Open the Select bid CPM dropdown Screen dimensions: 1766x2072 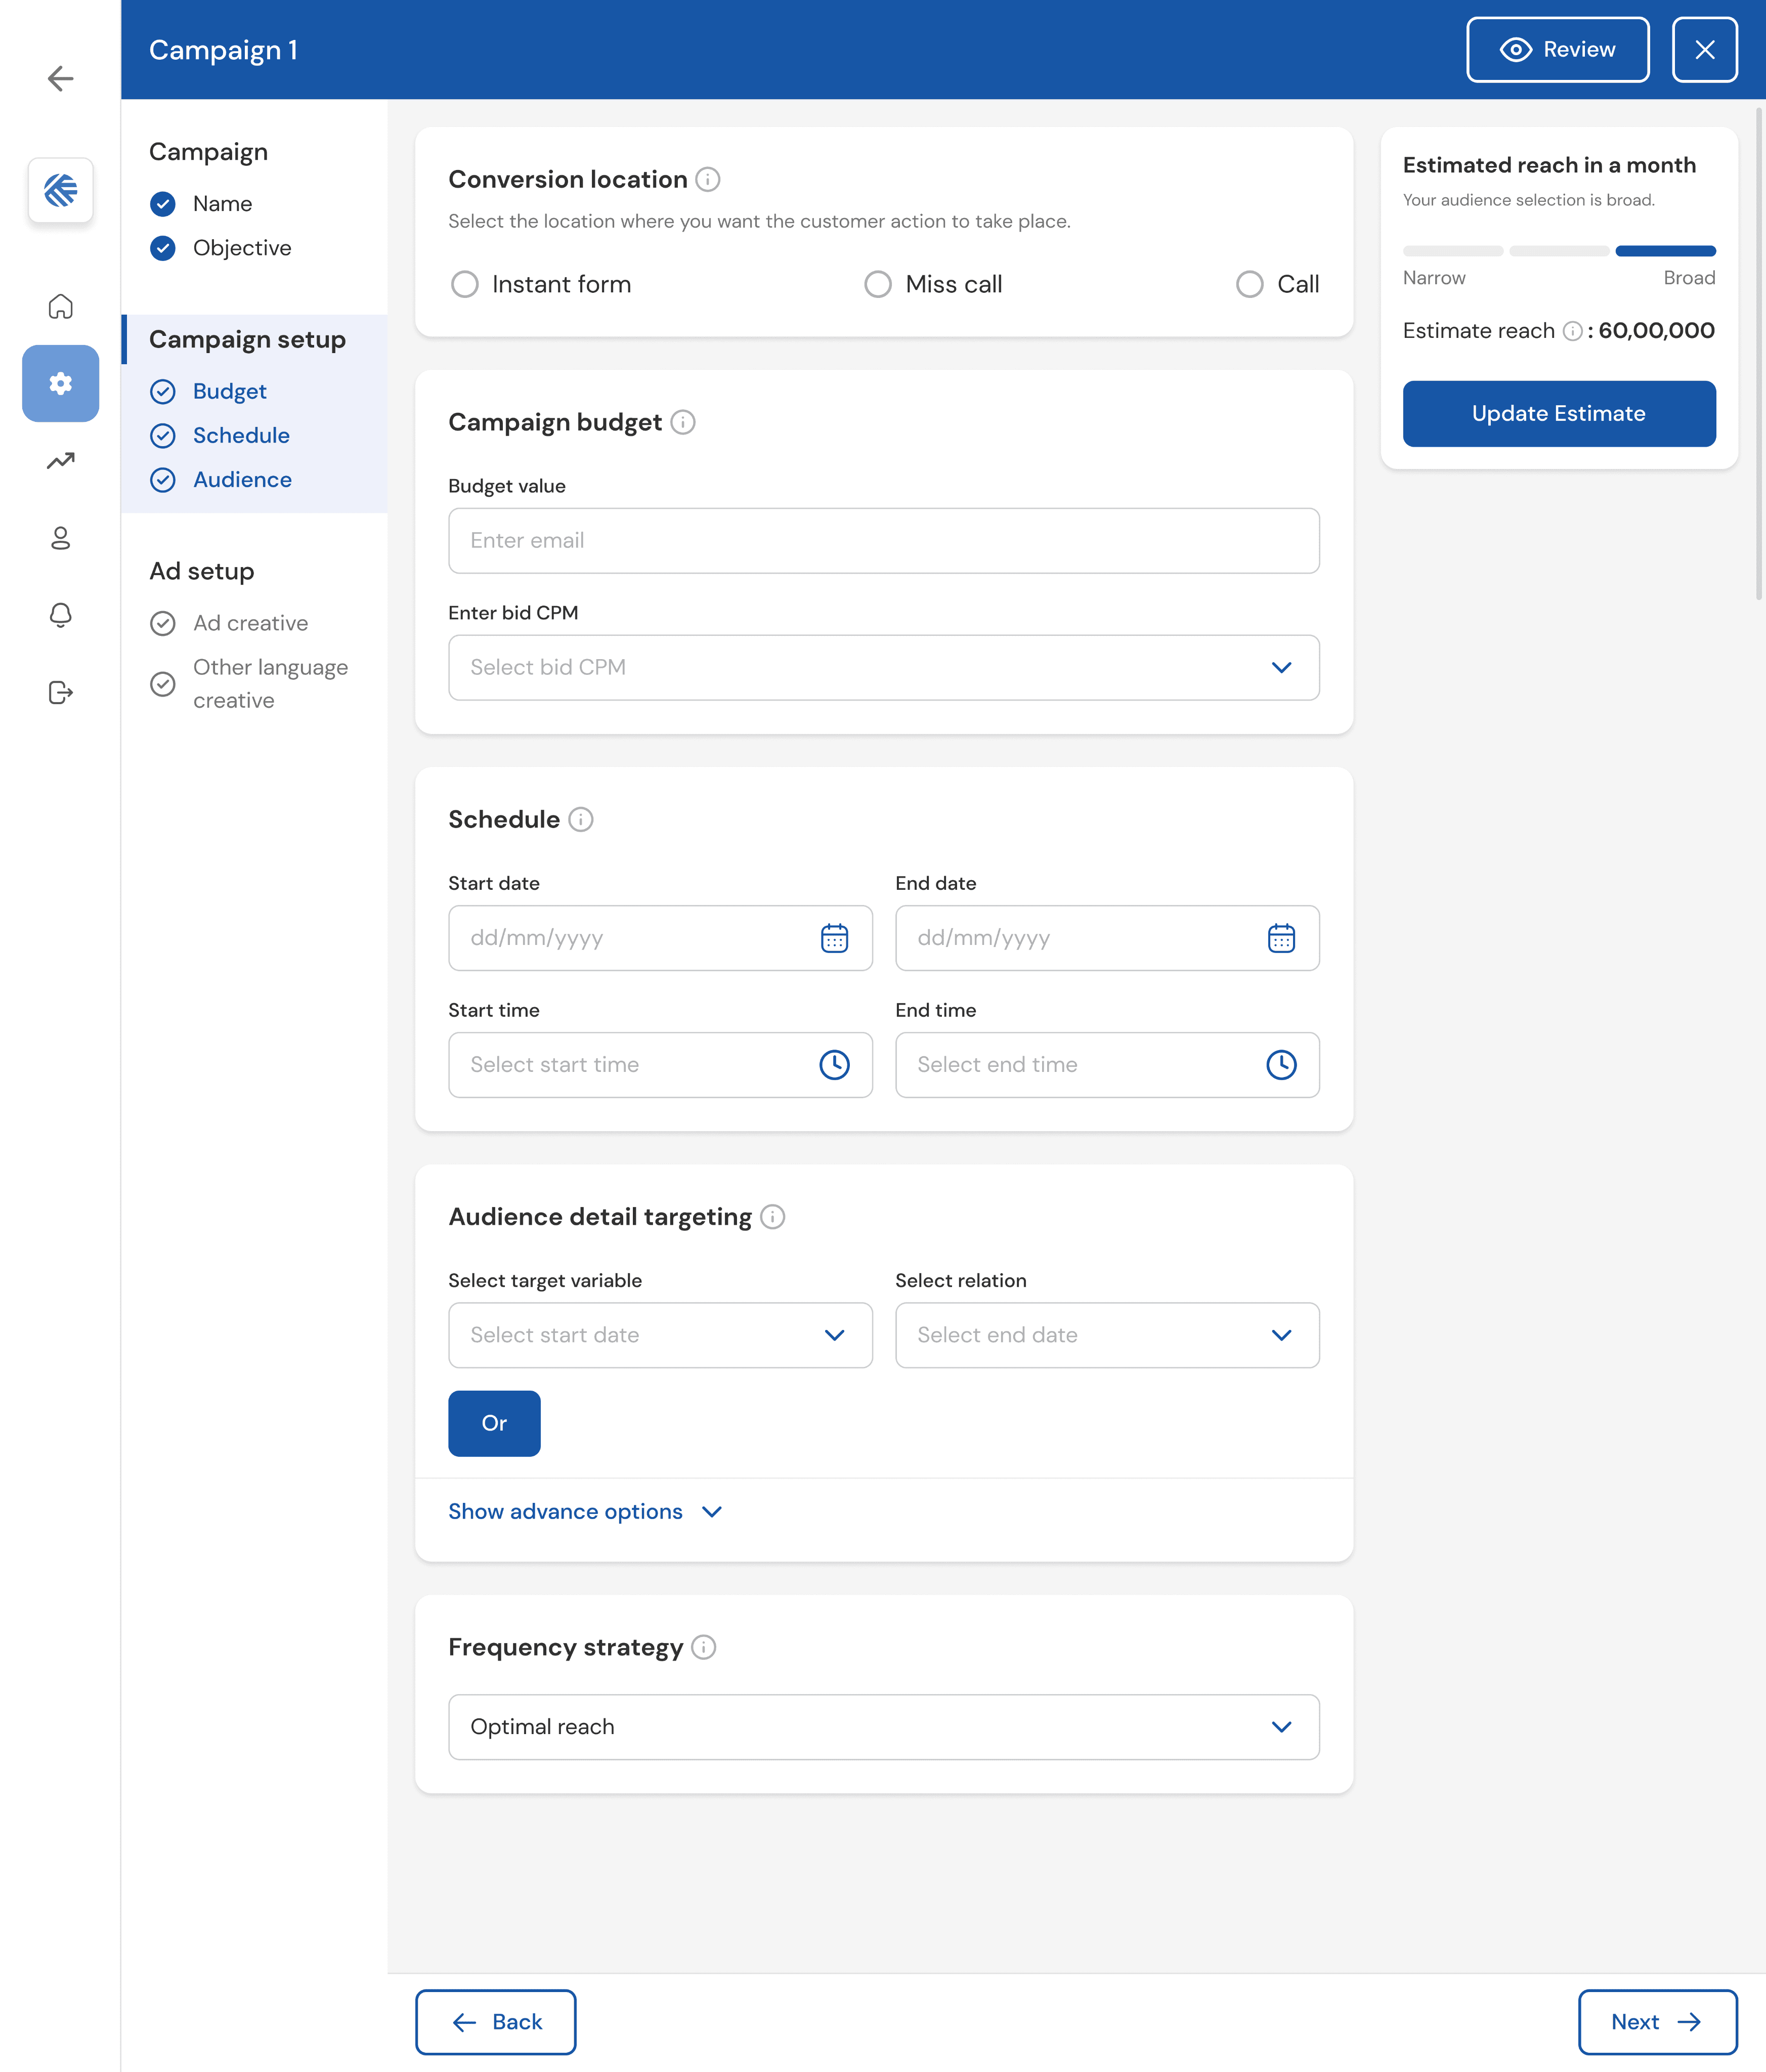[884, 668]
